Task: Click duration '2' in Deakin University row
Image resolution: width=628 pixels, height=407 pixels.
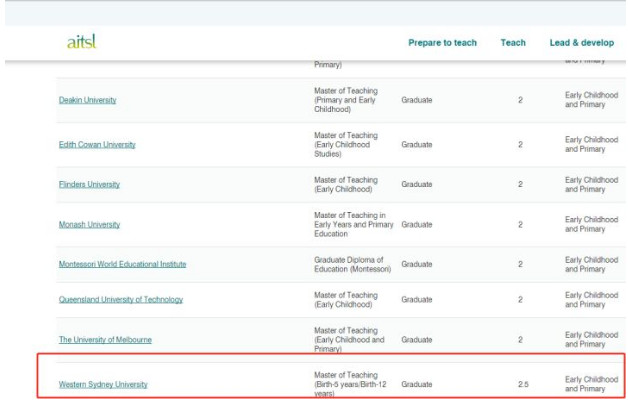Action: pos(520,100)
